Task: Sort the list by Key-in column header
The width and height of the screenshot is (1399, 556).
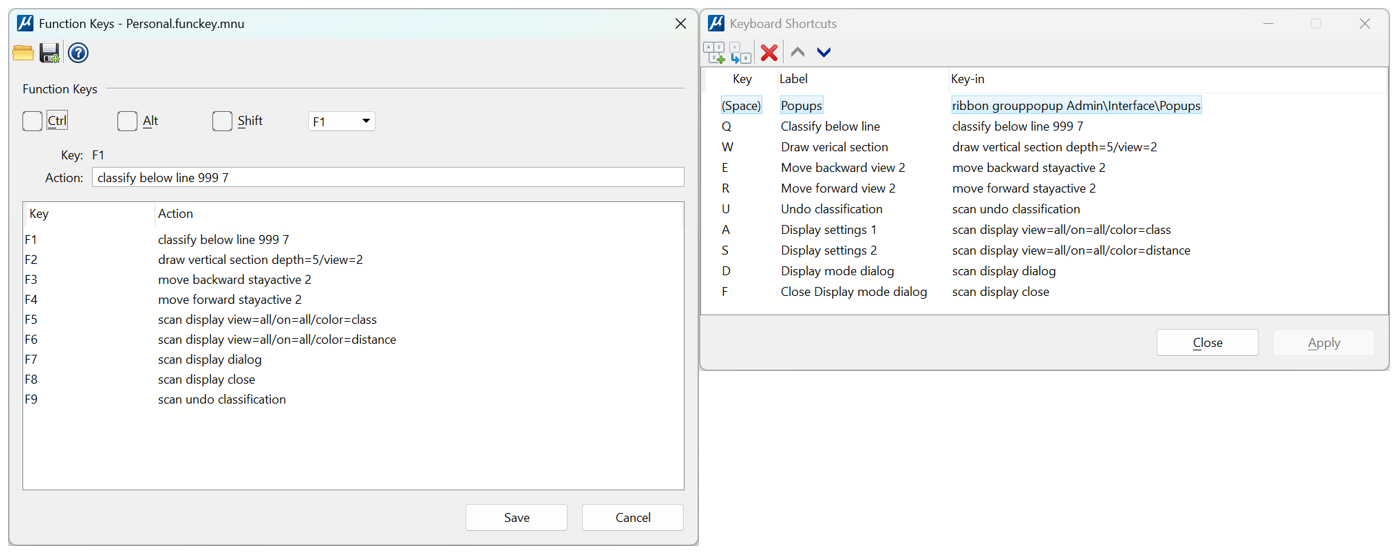Action: click(x=967, y=79)
